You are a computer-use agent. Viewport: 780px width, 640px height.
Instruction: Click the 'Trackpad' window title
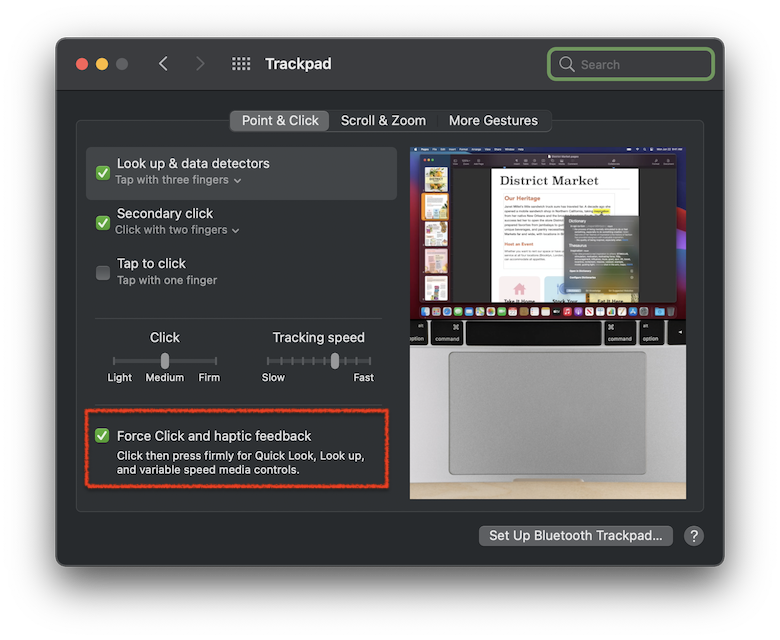click(x=298, y=64)
